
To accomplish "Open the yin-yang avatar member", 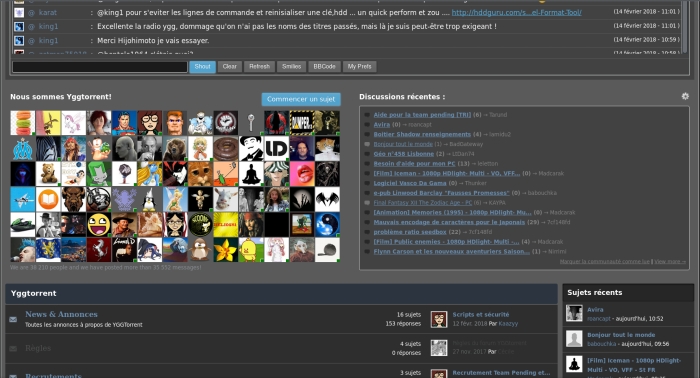I will pyautogui.click(x=327, y=224).
